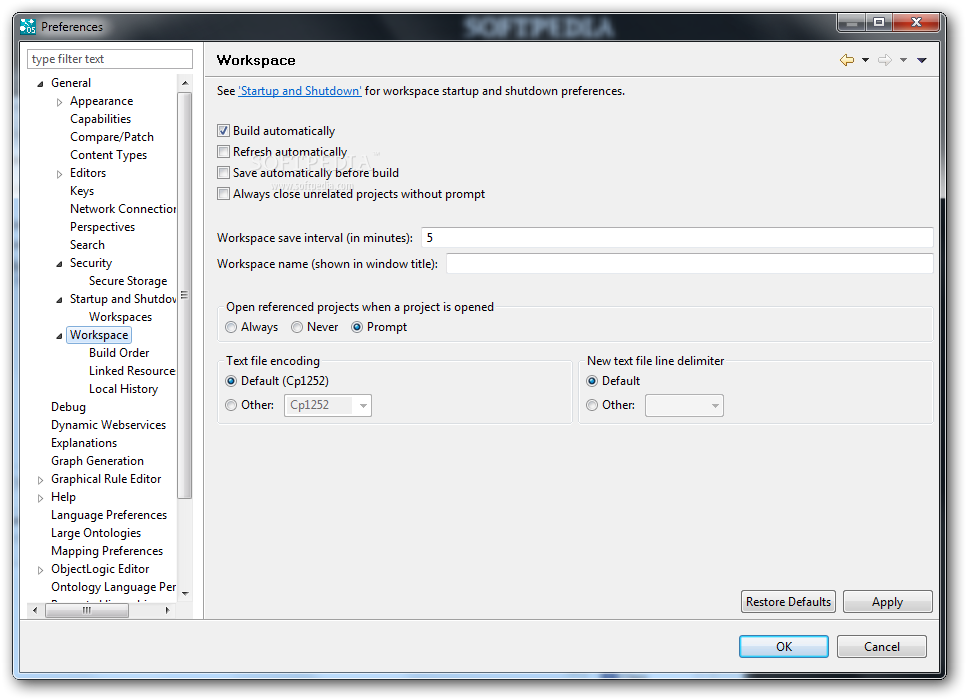The width and height of the screenshot is (967, 700).
Task: Click the Restore Defaults button
Action: tap(788, 602)
